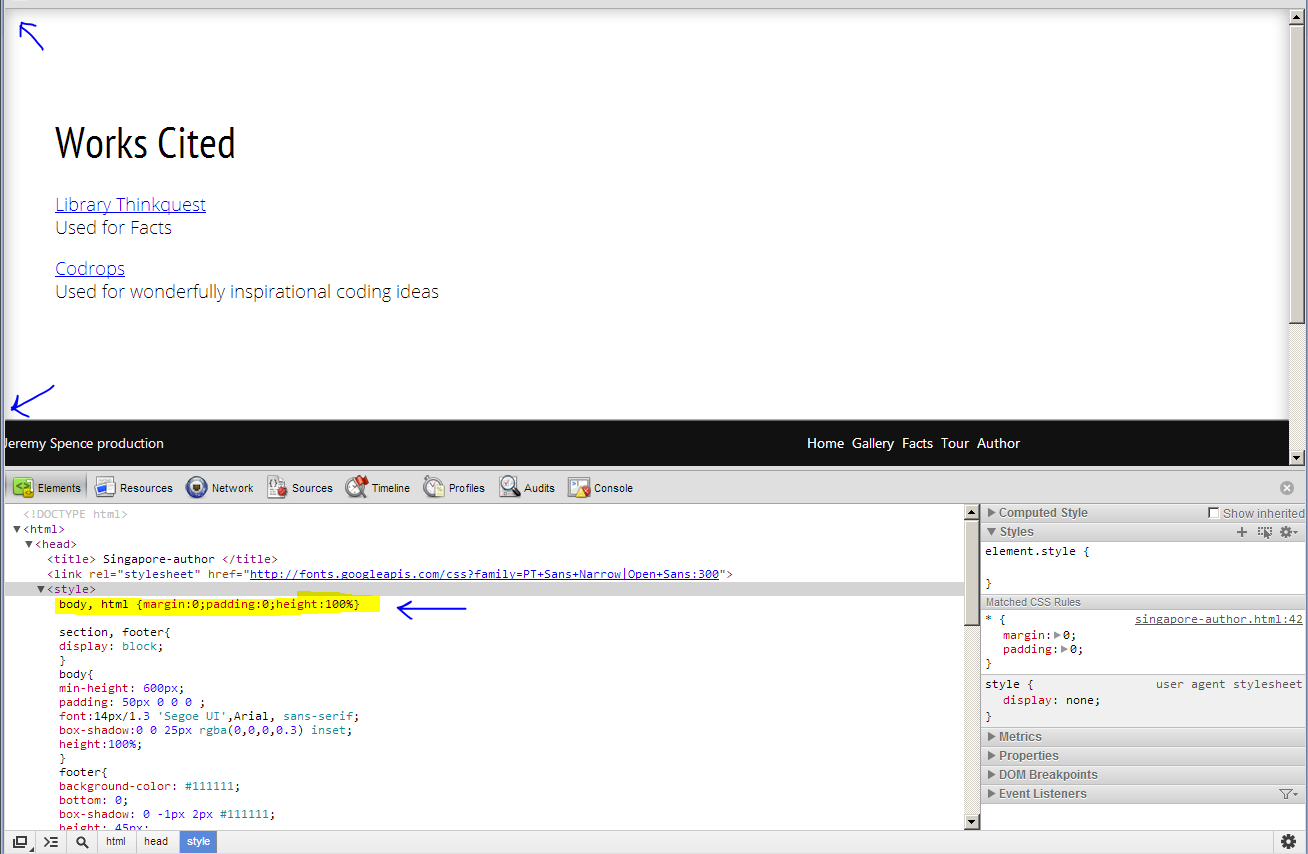Collapse the <html> node

17,529
